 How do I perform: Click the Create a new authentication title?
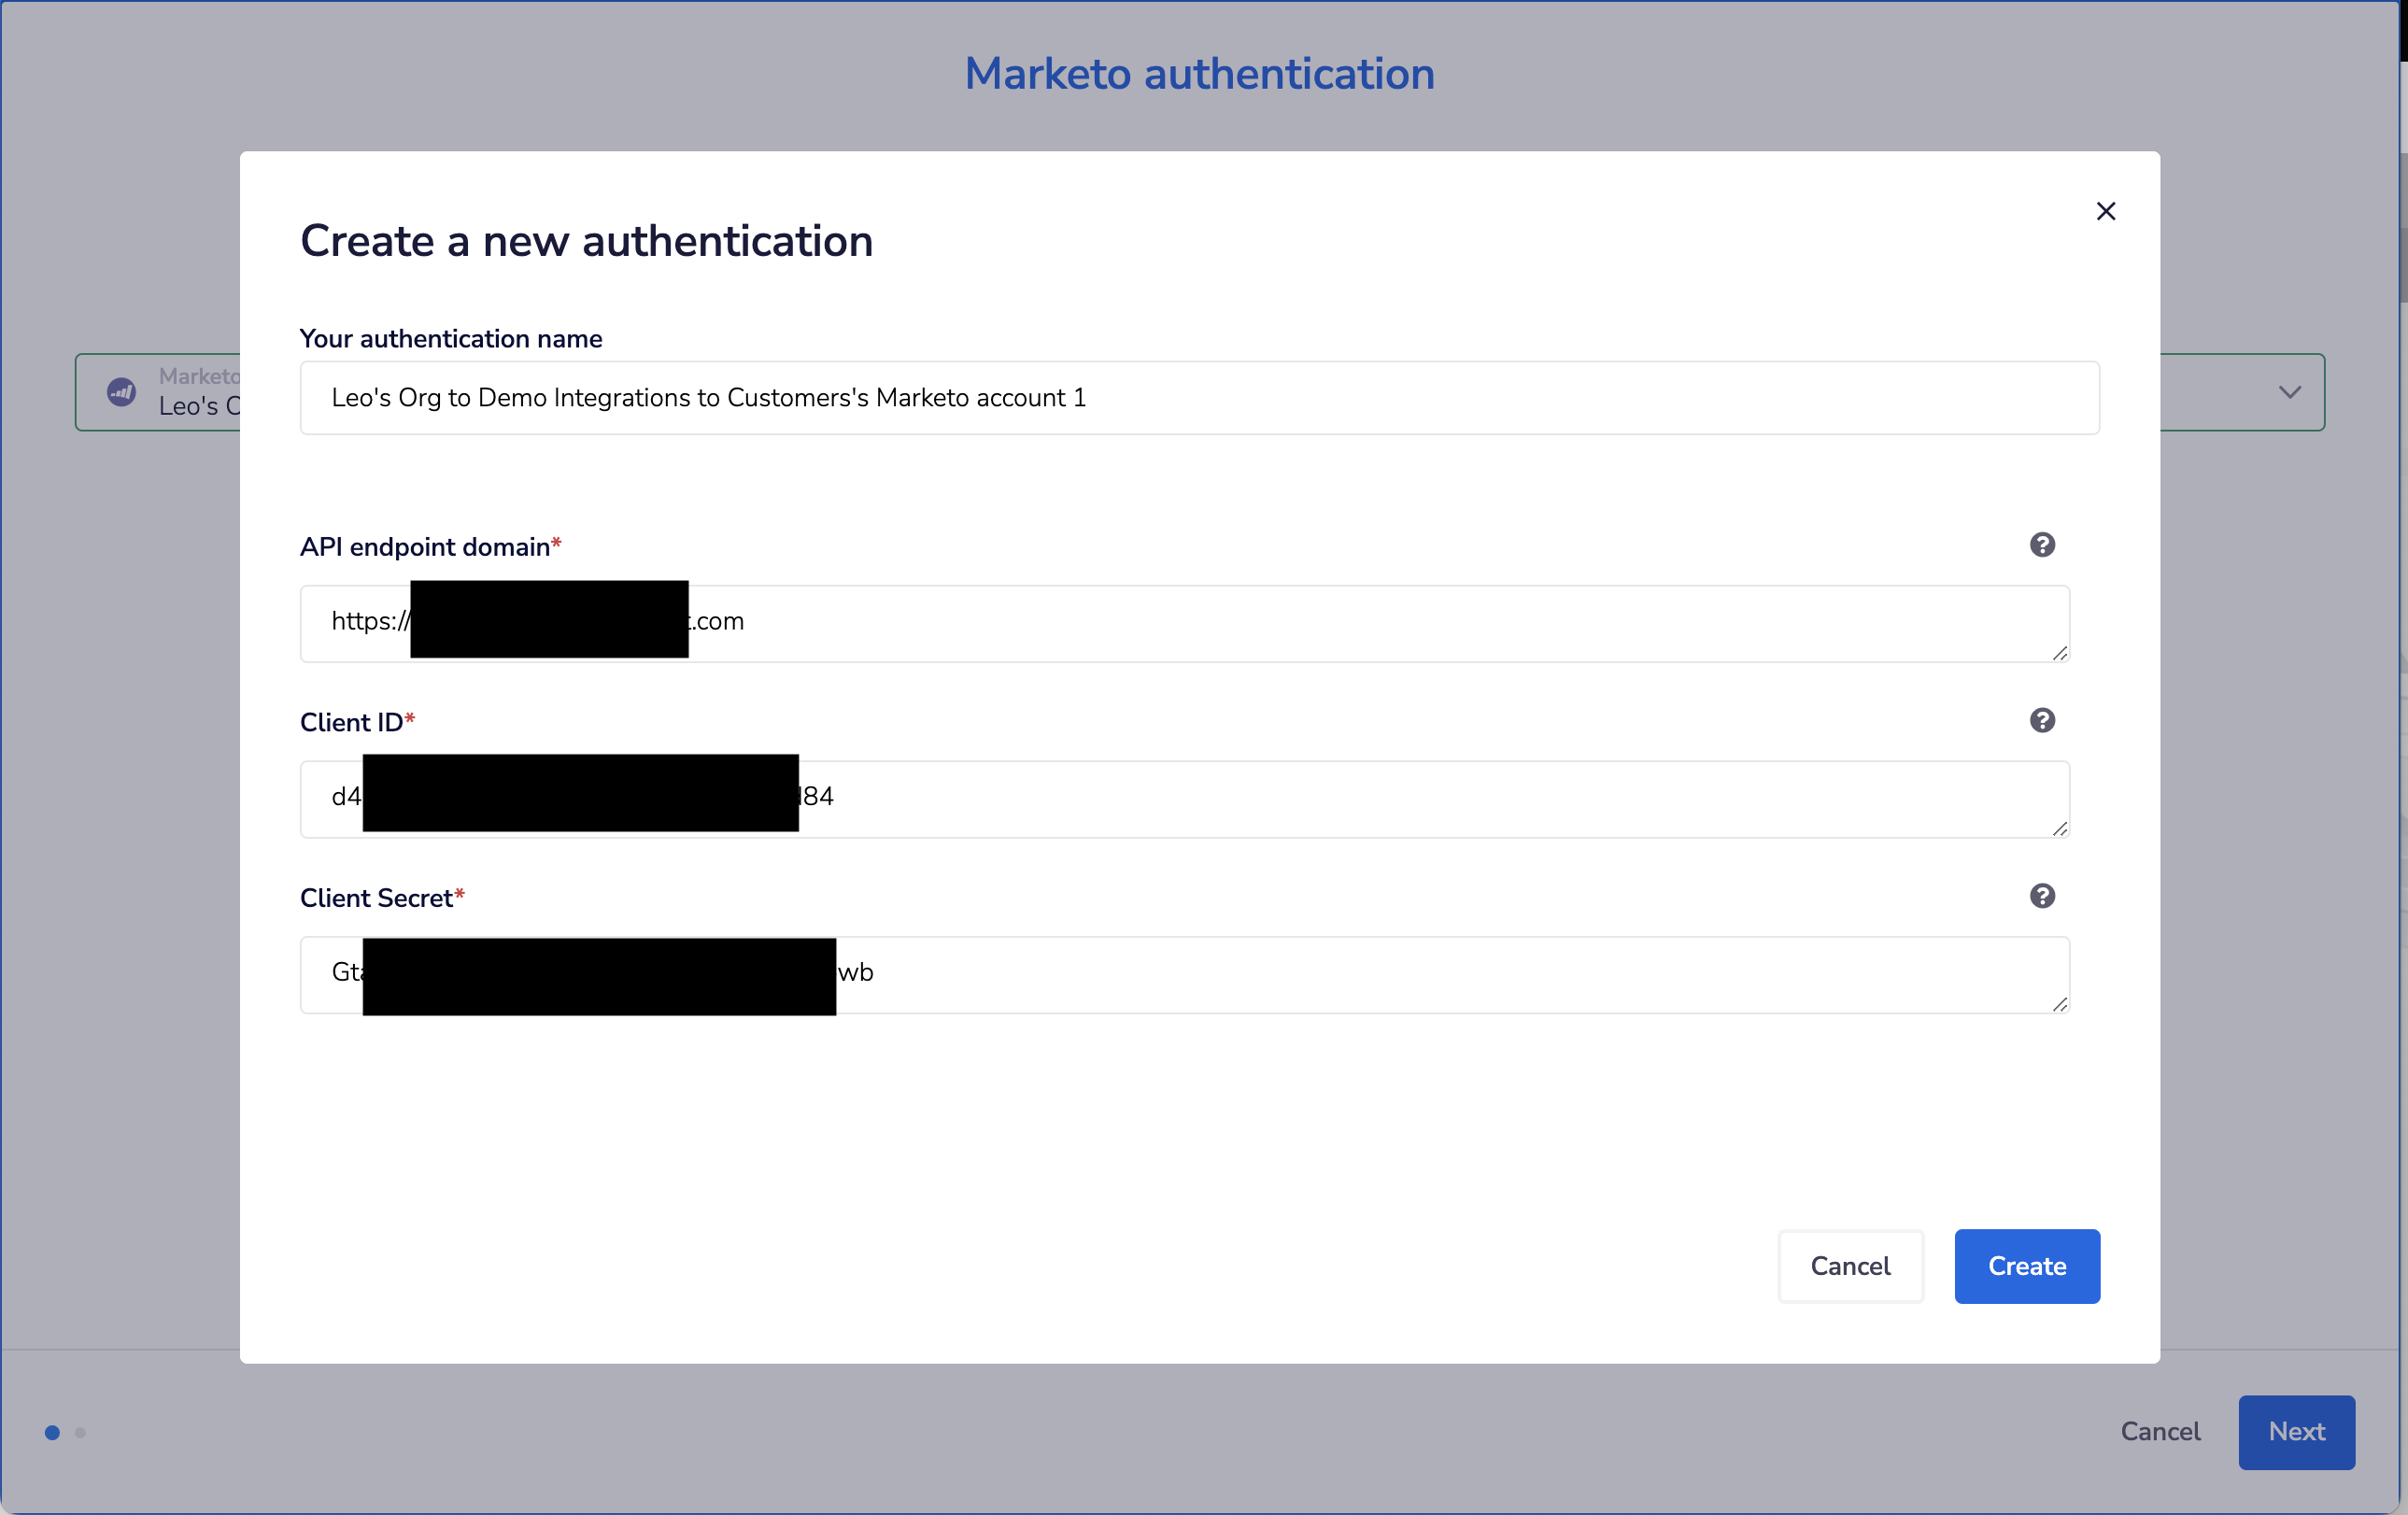pos(587,241)
